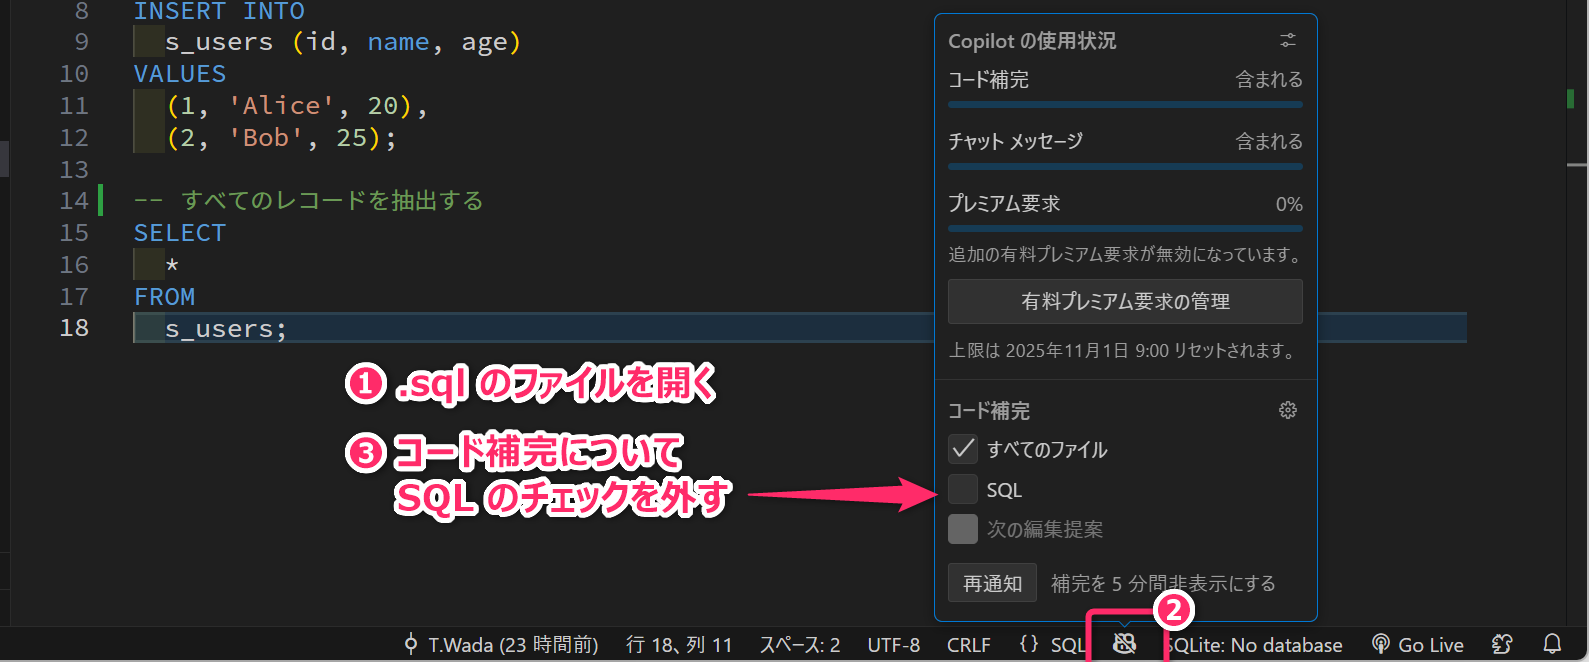Image resolution: width=1589 pixels, height=662 pixels.
Task: Click the 再通知 snooze button
Action: (992, 583)
